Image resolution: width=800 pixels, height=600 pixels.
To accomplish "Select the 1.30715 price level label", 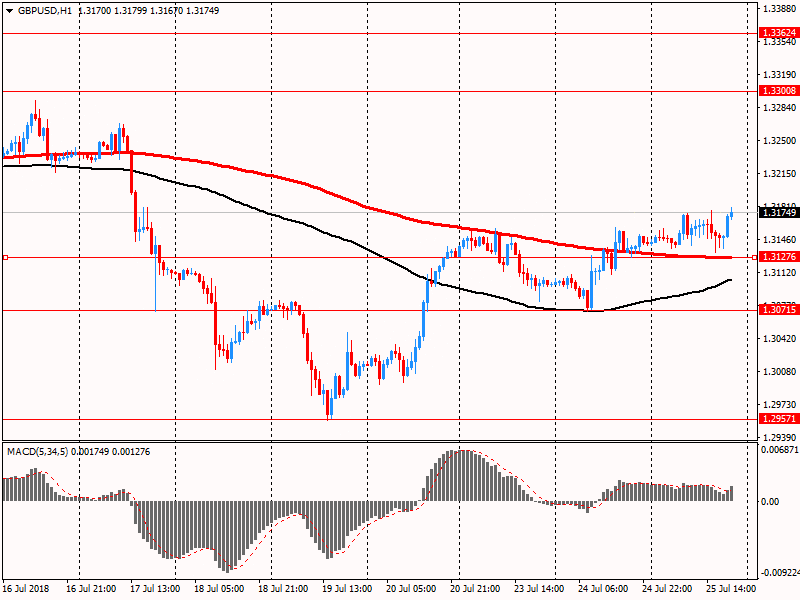I will pyautogui.click(x=779, y=310).
